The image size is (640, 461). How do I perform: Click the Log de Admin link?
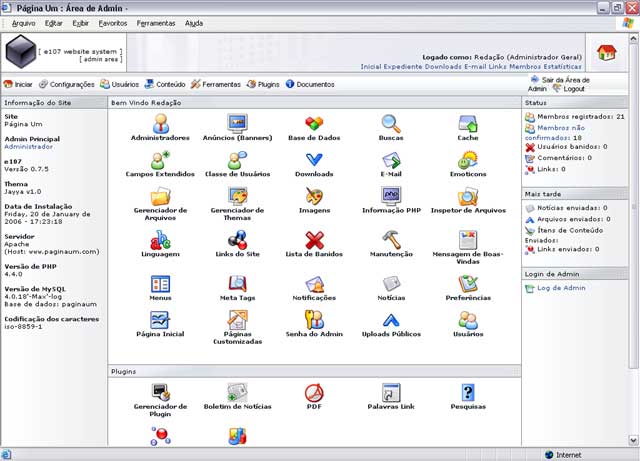tap(561, 288)
